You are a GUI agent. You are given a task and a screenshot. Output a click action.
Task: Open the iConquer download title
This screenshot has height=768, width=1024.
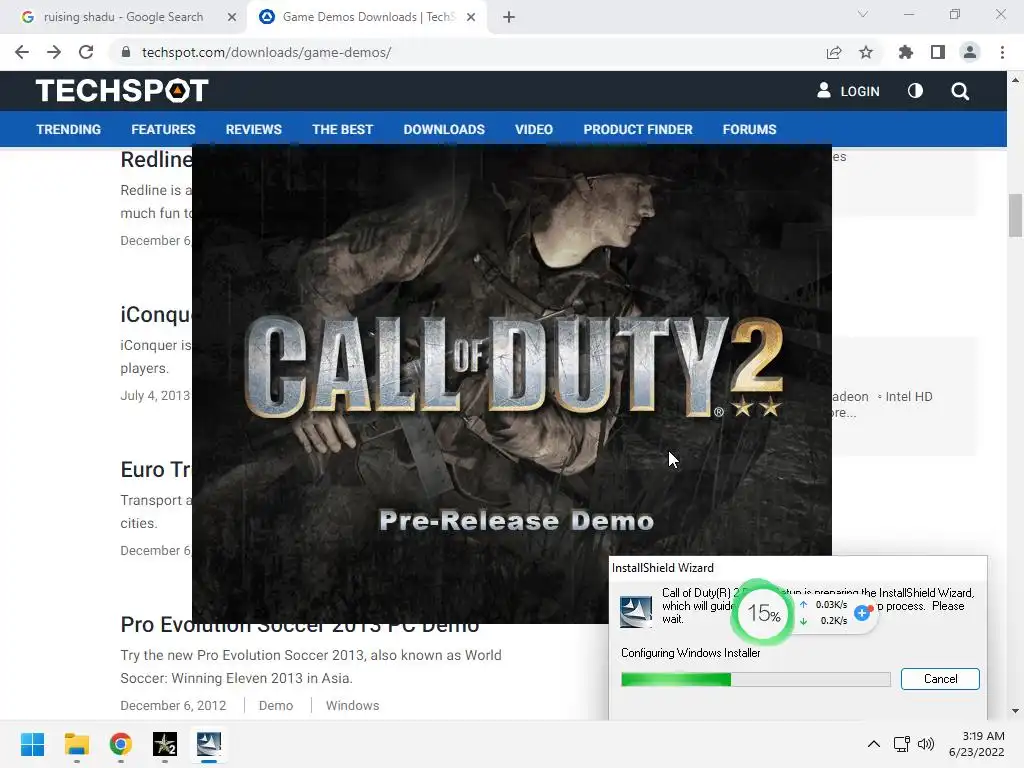[x=156, y=314]
